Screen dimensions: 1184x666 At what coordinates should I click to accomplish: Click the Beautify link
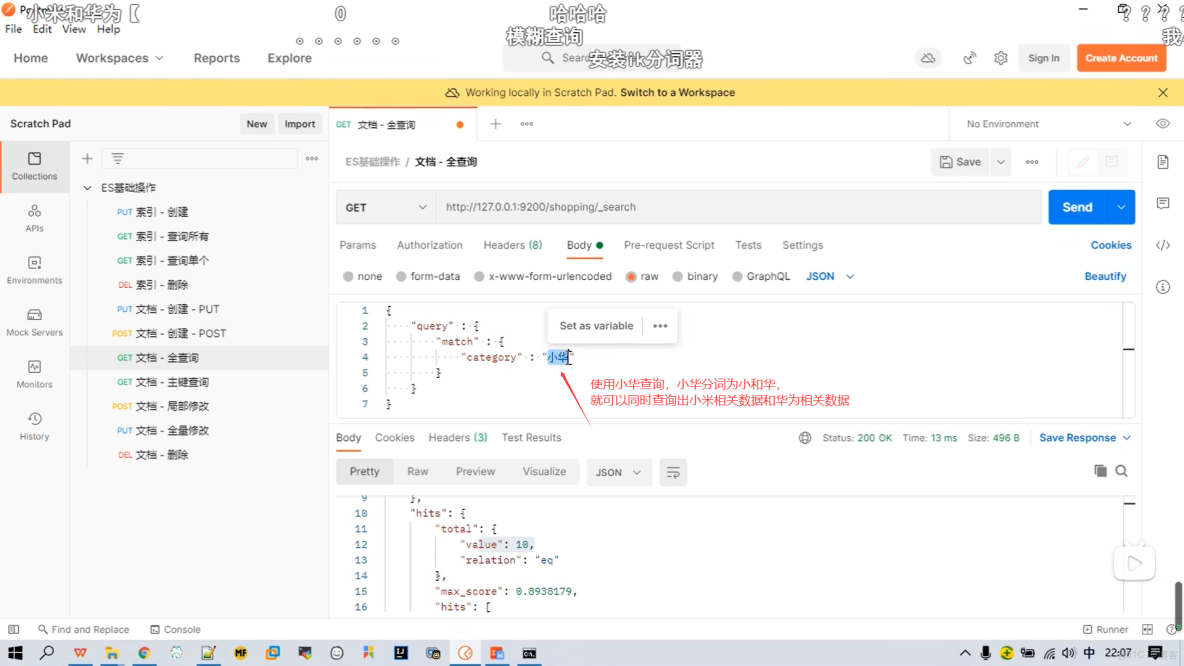[1104, 276]
